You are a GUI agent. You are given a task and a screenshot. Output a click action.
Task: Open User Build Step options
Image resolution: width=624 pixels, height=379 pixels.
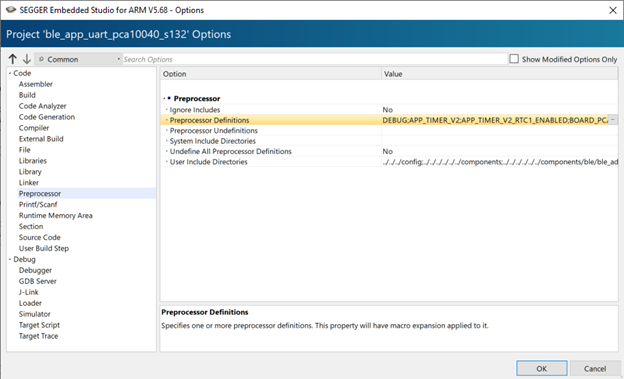click(44, 248)
